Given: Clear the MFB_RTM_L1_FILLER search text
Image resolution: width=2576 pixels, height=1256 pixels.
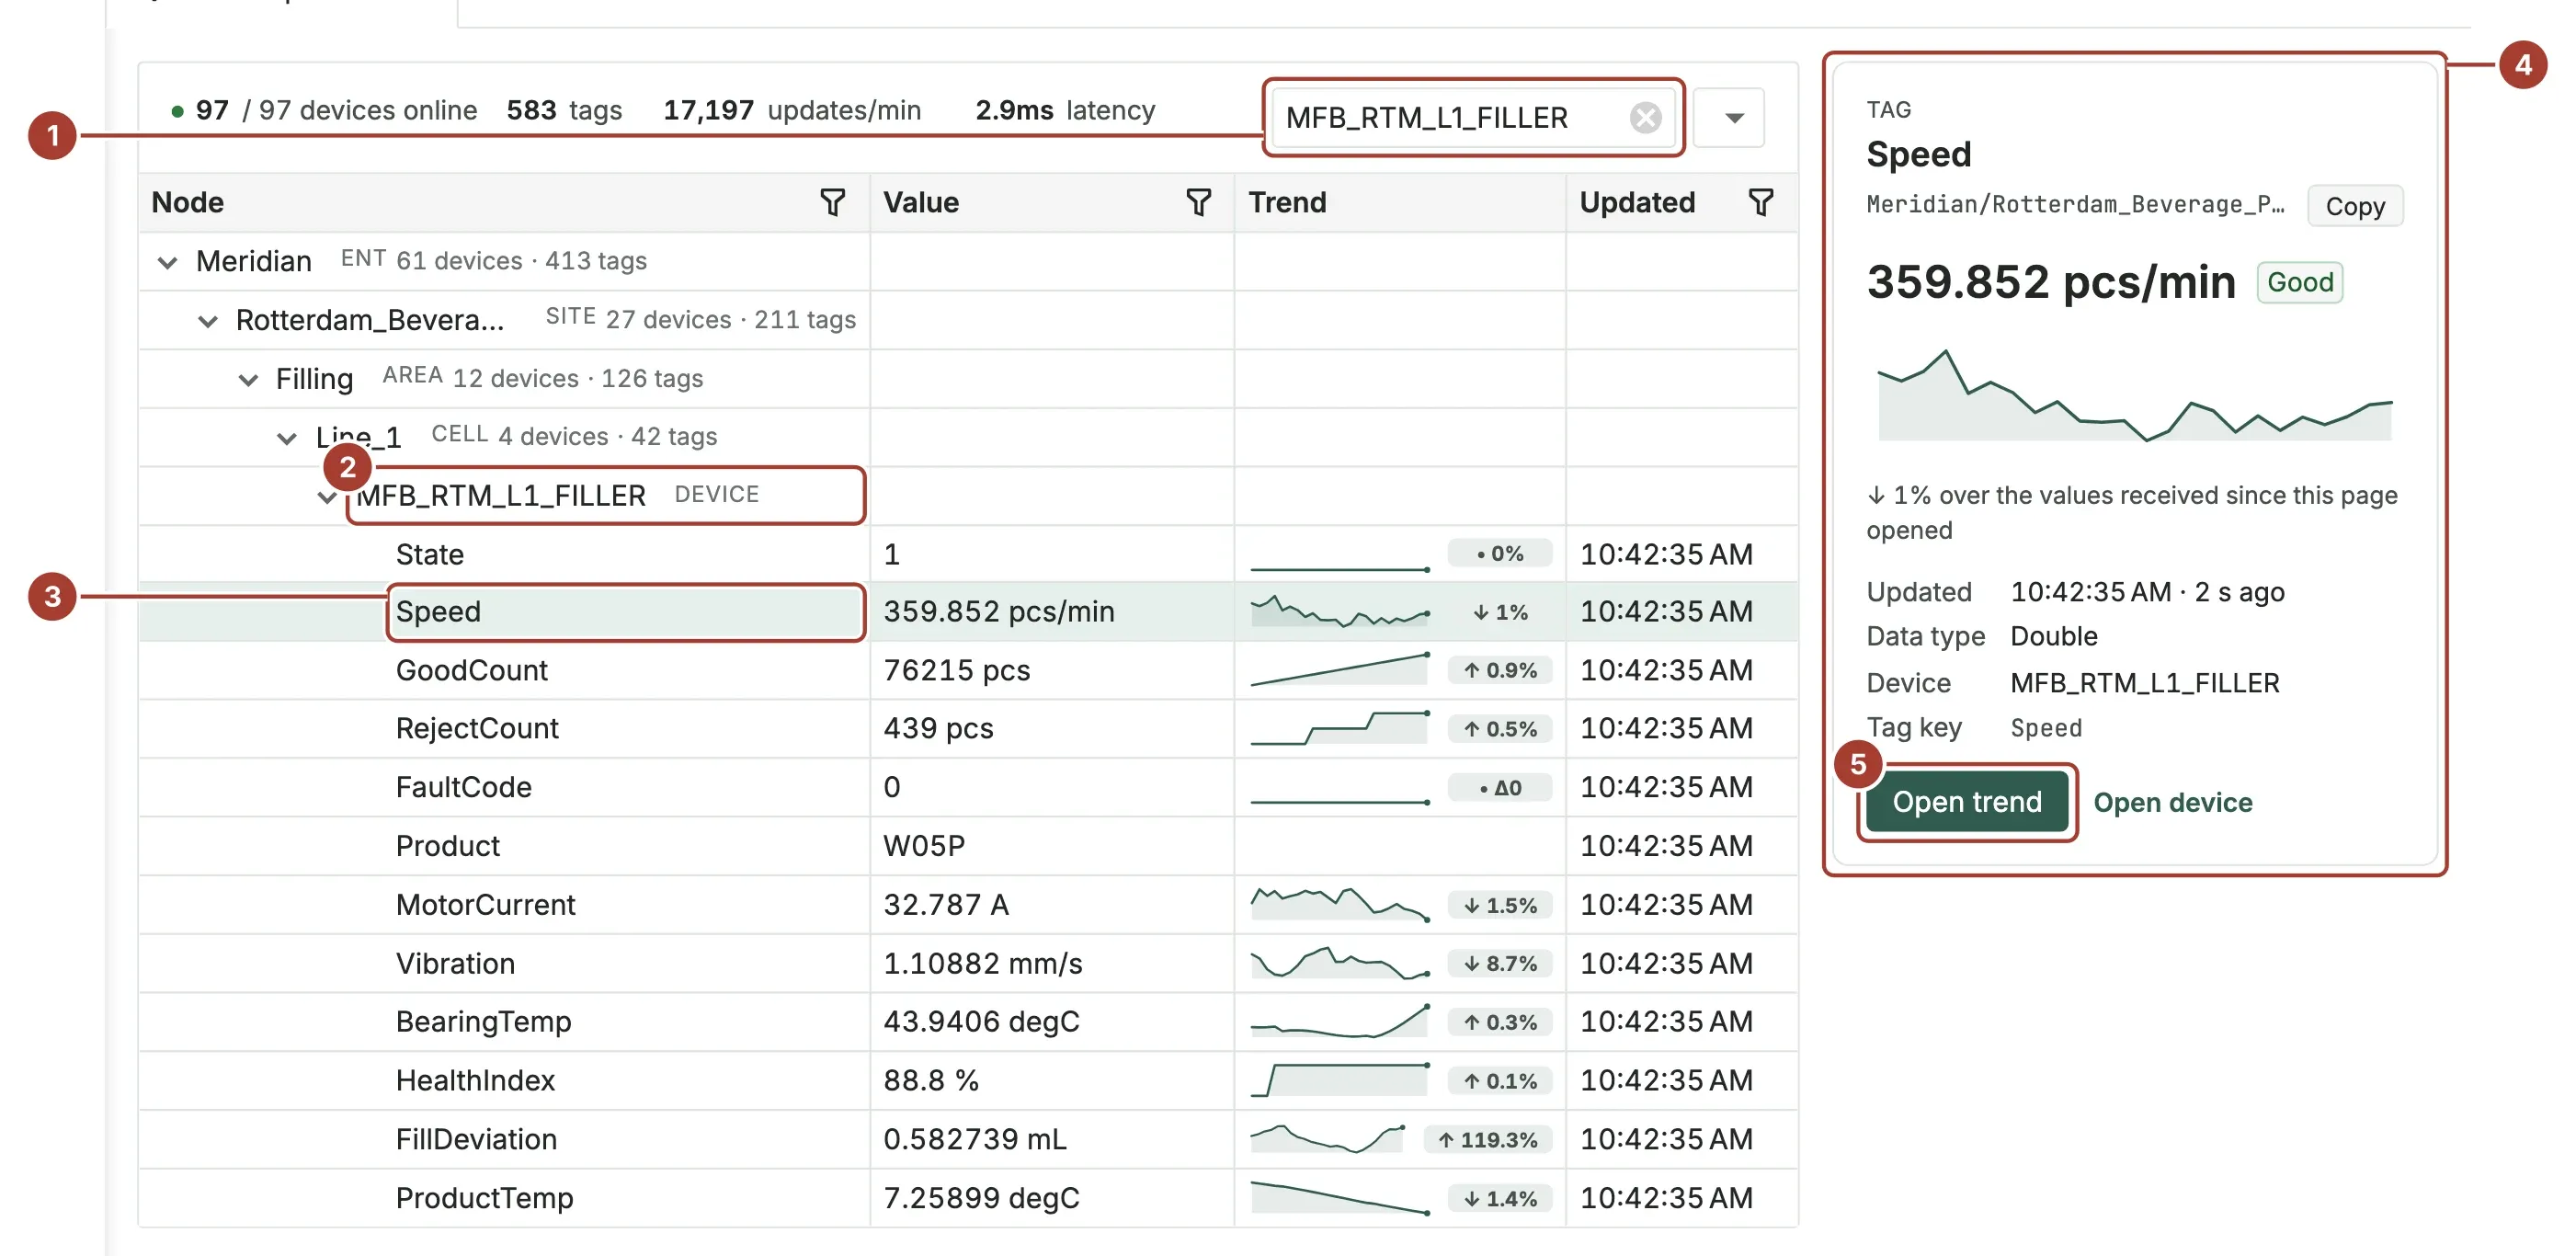Looking at the screenshot, I should pyautogui.click(x=1645, y=118).
